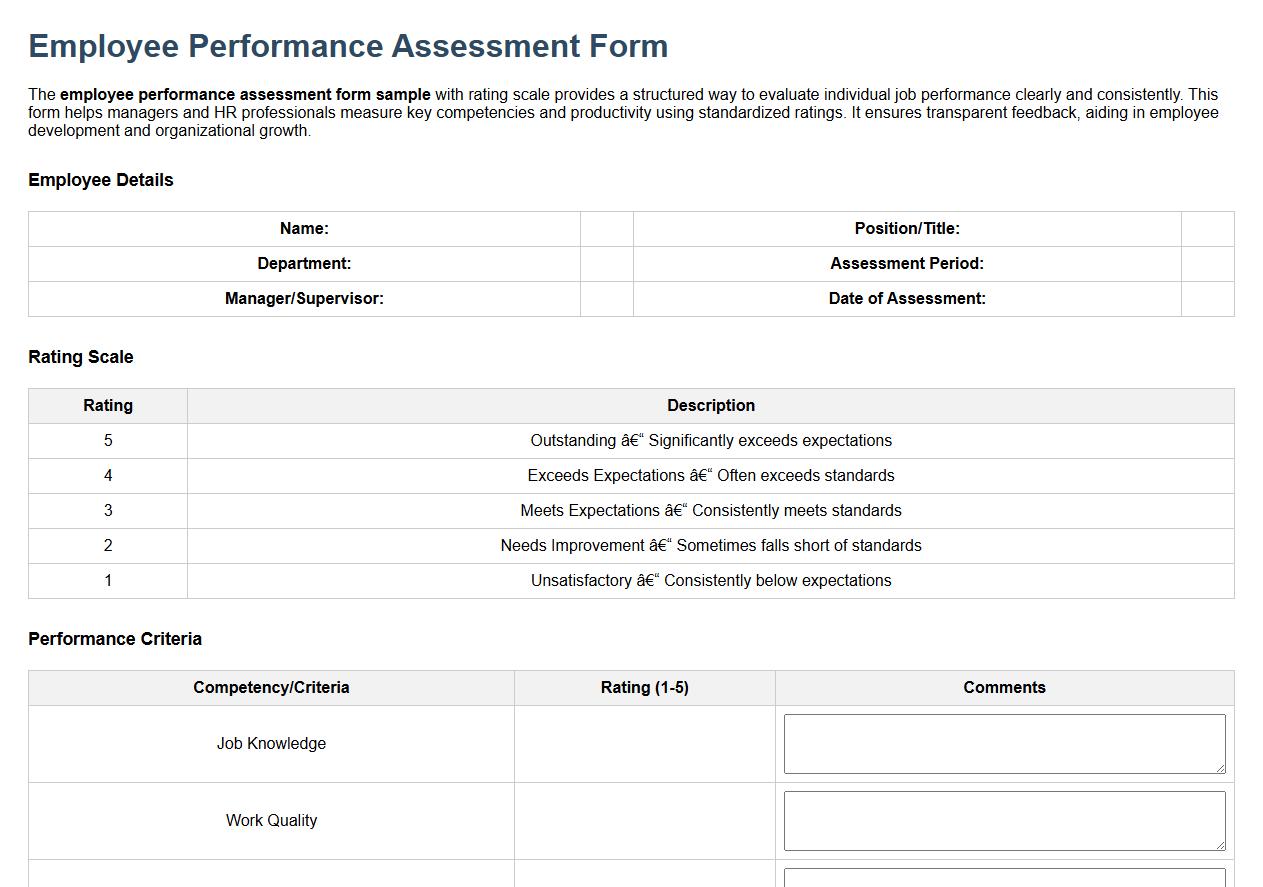Click the Assessment Period input field
1263x887 pixels.
[x=1206, y=263]
